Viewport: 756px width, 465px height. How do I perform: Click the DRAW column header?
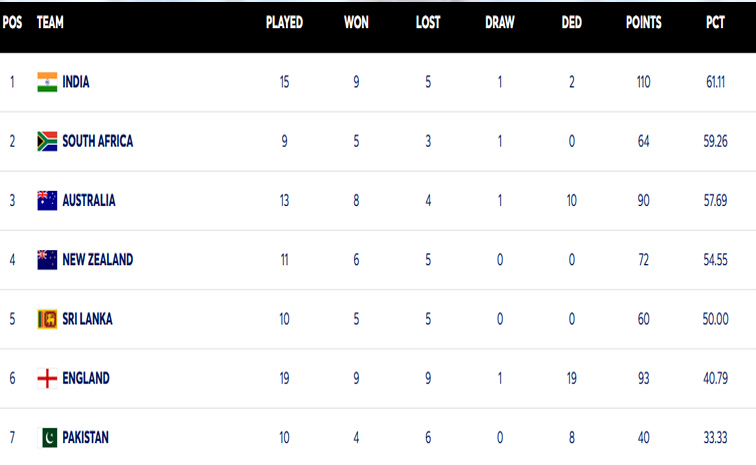click(x=500, y=23)
